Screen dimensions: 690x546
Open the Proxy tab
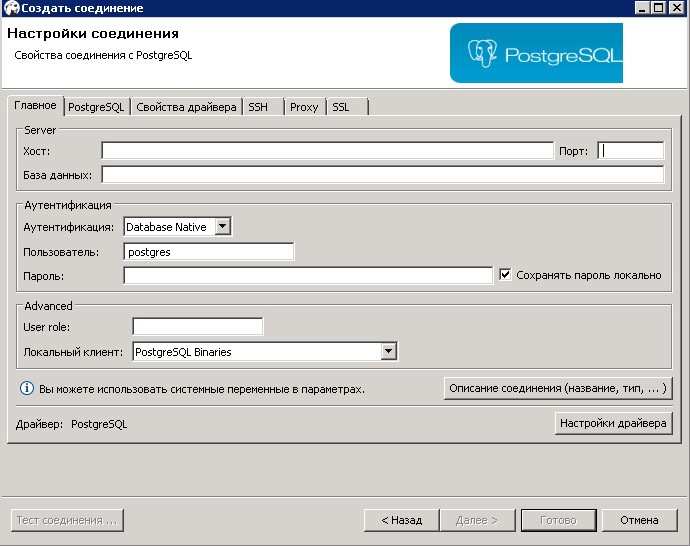[x=304, y=107]
